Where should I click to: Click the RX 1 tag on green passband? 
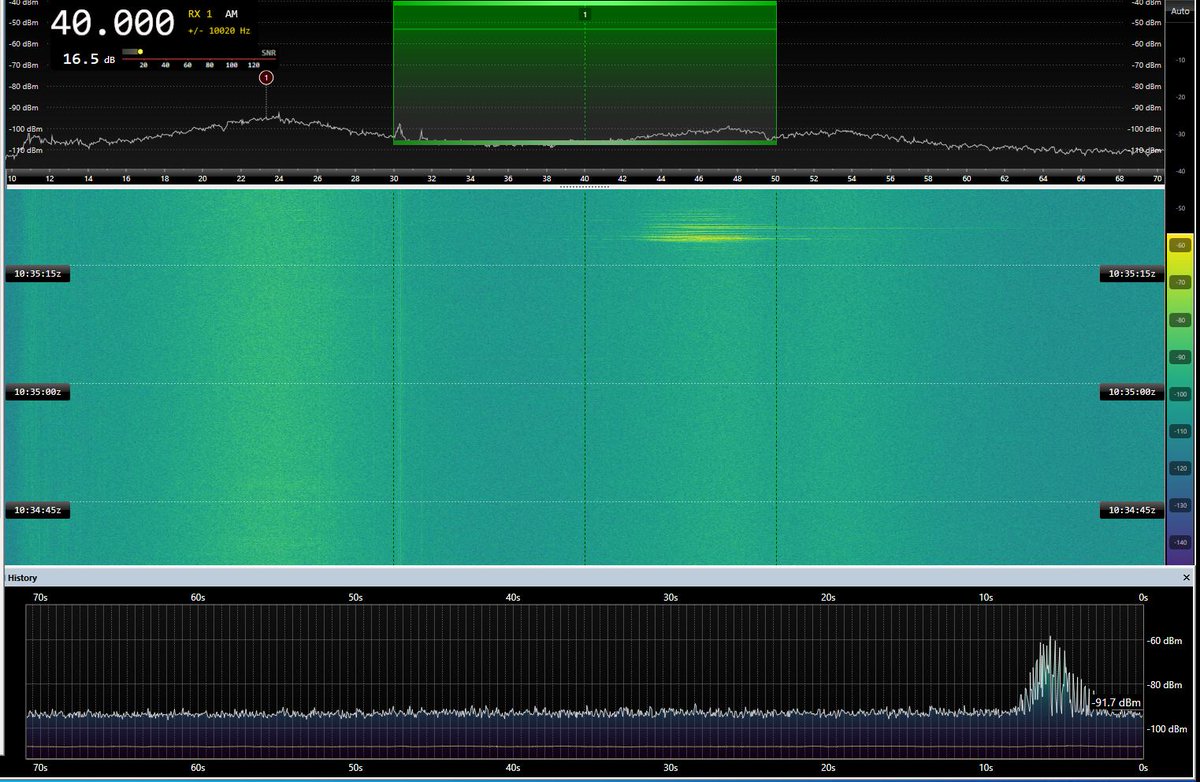point(585,14)
